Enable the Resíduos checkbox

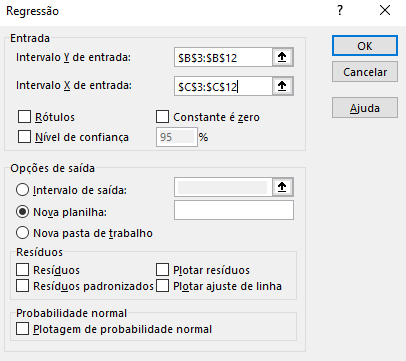pyautogui.click(x=22, y=270)
